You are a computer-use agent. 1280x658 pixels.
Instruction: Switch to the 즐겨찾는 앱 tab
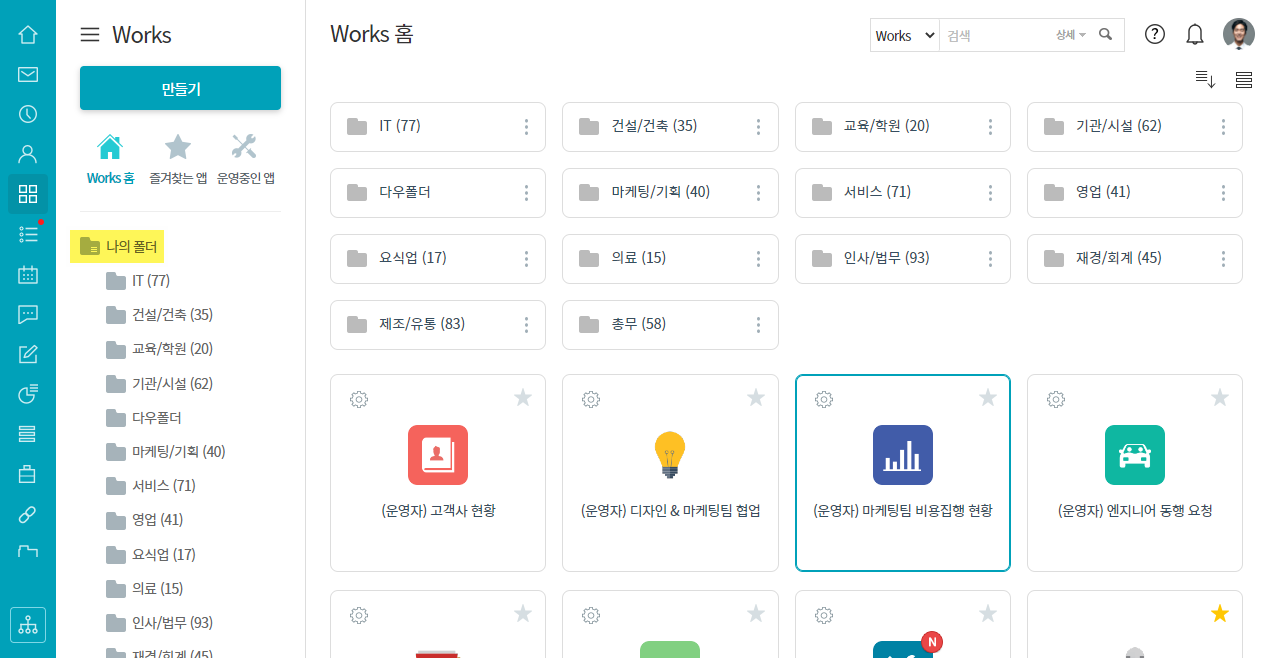[178, 160]
